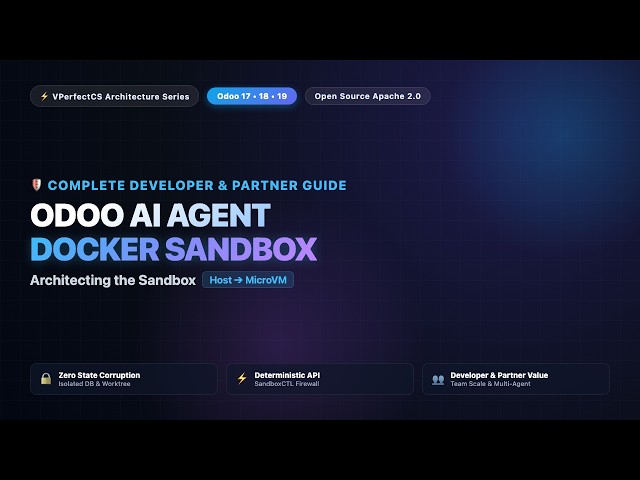
Task: Open the Deterministic API card
Action: click(320, 379)
